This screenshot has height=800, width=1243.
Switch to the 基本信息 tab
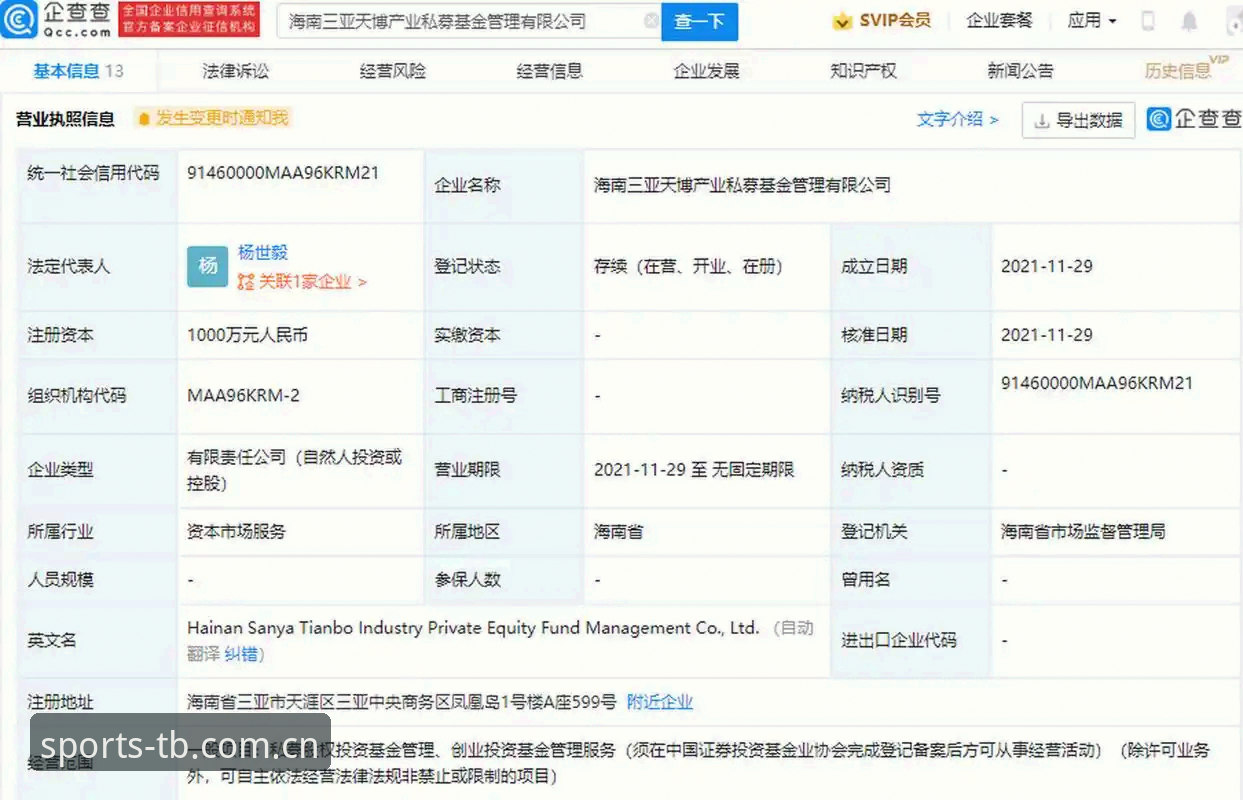[78, 71]
